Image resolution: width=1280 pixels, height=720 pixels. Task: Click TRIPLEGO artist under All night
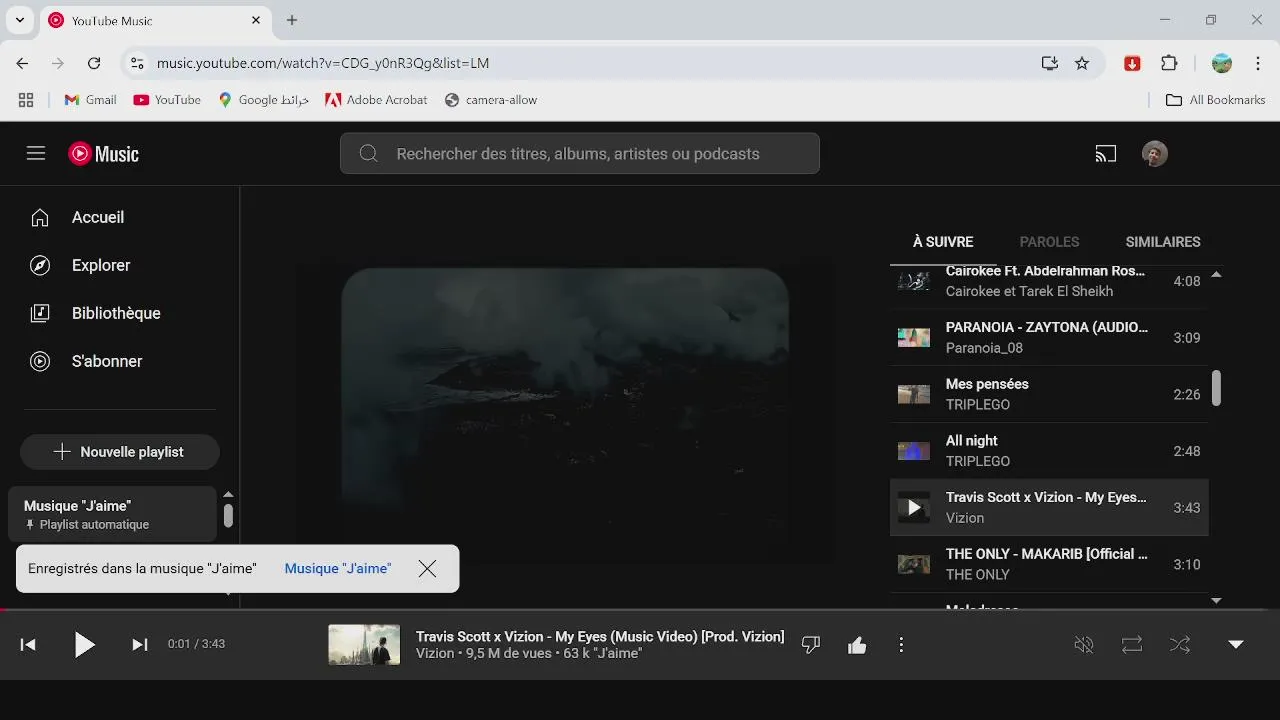click(978, 461)
